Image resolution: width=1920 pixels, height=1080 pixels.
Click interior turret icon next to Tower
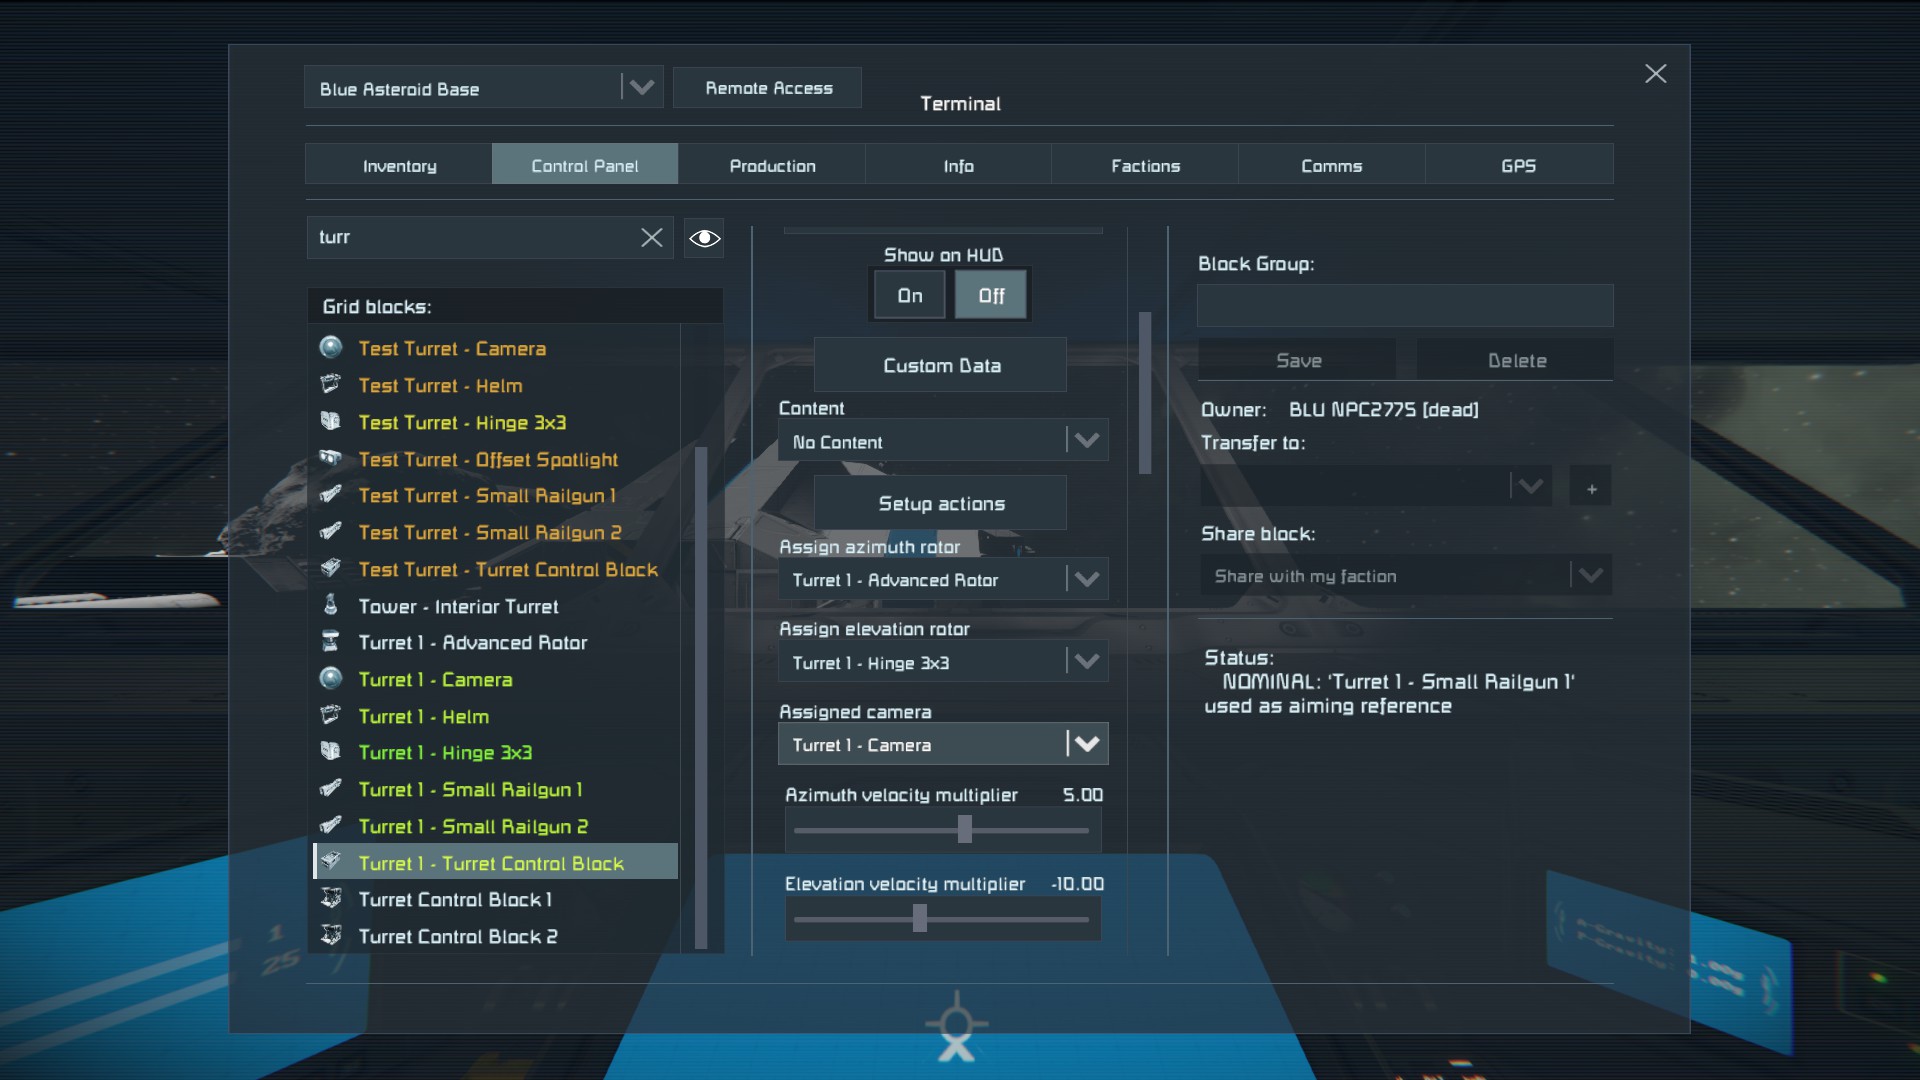tap(331, 605)
